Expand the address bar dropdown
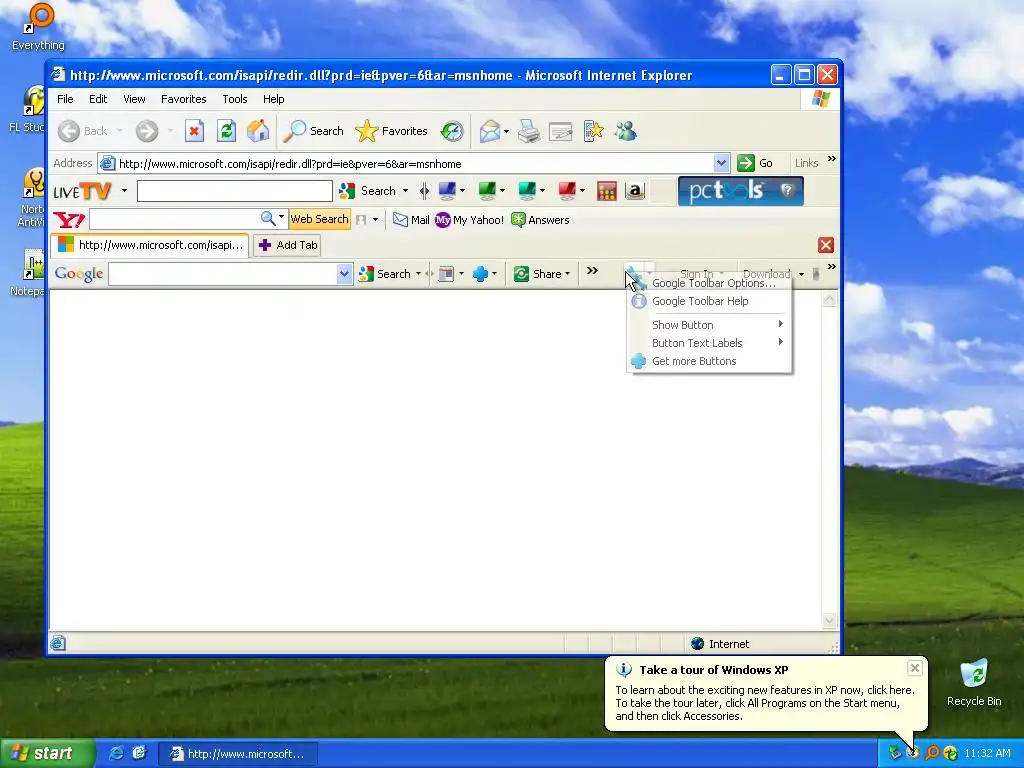The height and width of the screenshot is (768, 1024). click(721, 163)
